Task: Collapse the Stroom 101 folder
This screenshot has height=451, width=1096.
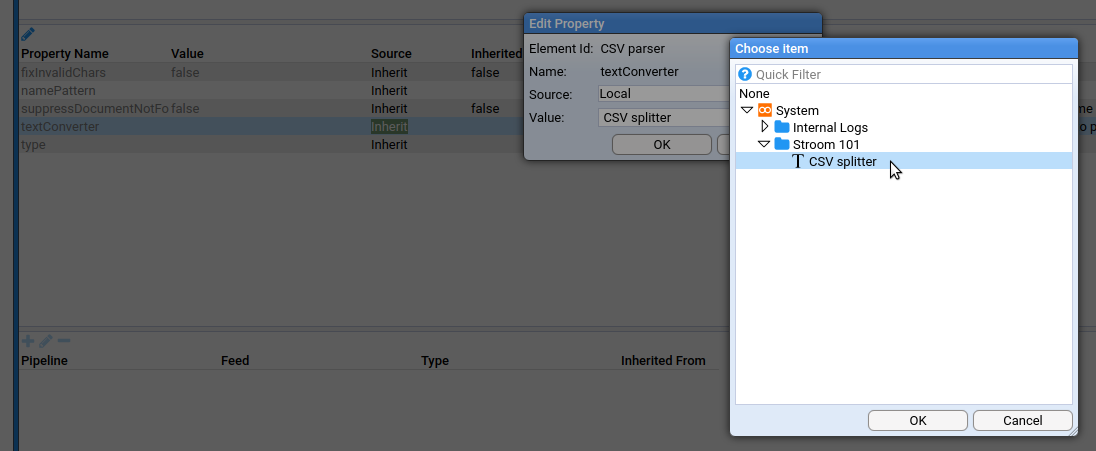Action: pos(764,144)
